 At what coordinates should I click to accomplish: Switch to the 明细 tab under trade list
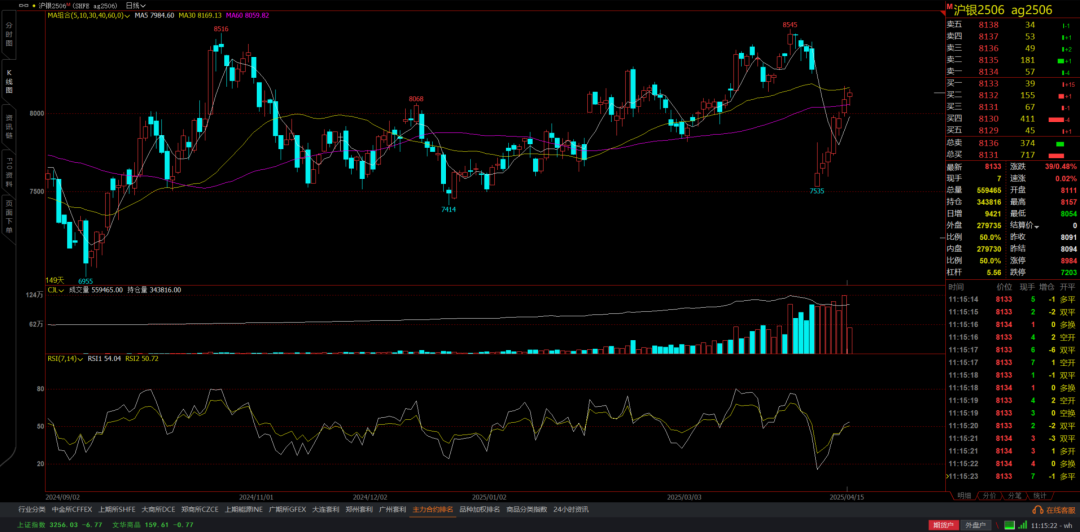[963, 495]
